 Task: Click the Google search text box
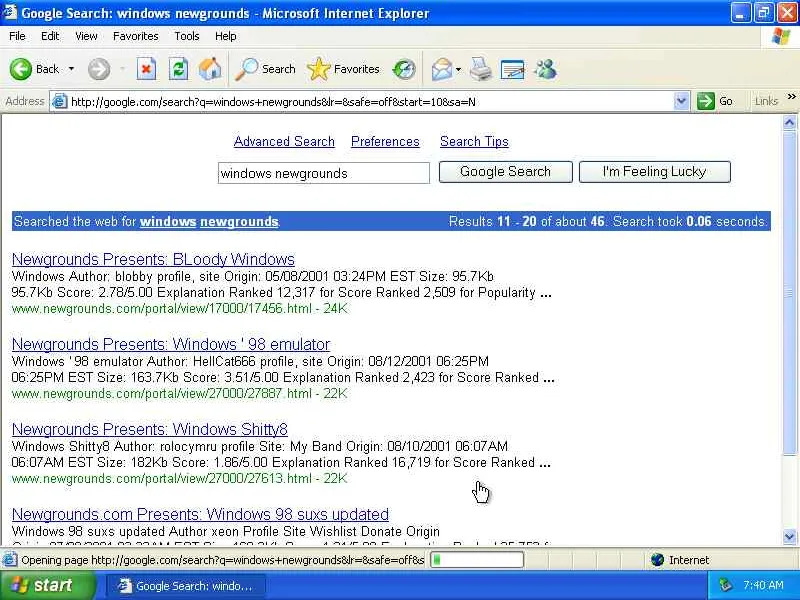coord(324,173)
